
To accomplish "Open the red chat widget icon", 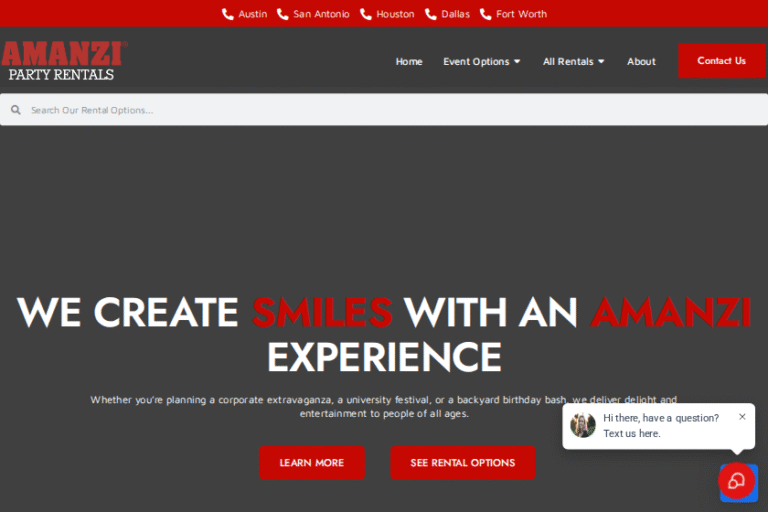I will click(737, 482).
